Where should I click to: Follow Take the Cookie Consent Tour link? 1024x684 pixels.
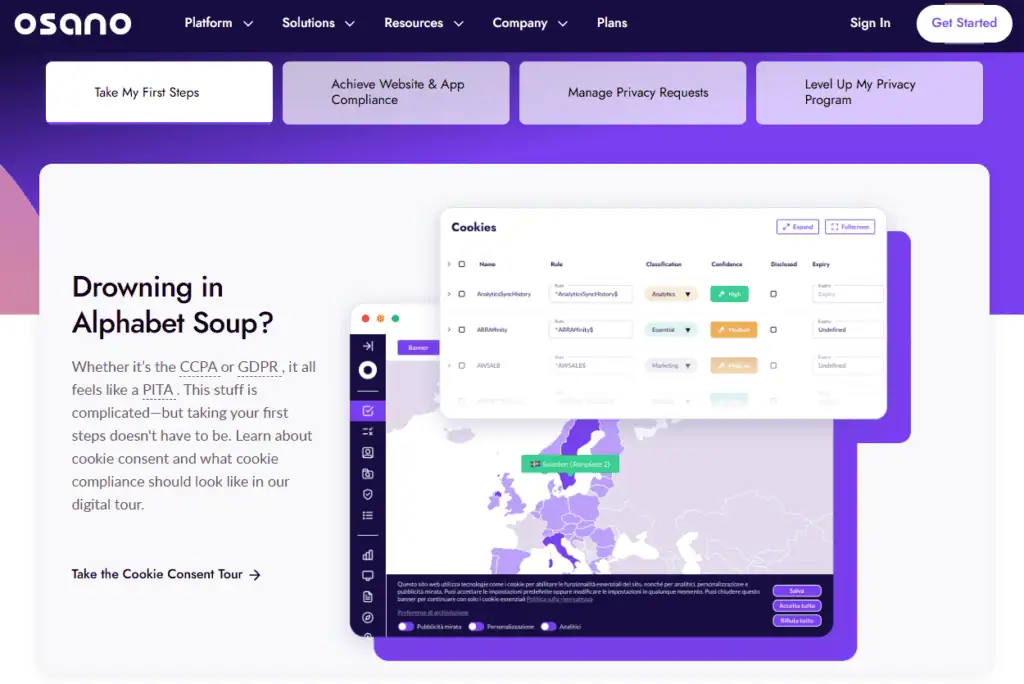[x=167, y=574]
